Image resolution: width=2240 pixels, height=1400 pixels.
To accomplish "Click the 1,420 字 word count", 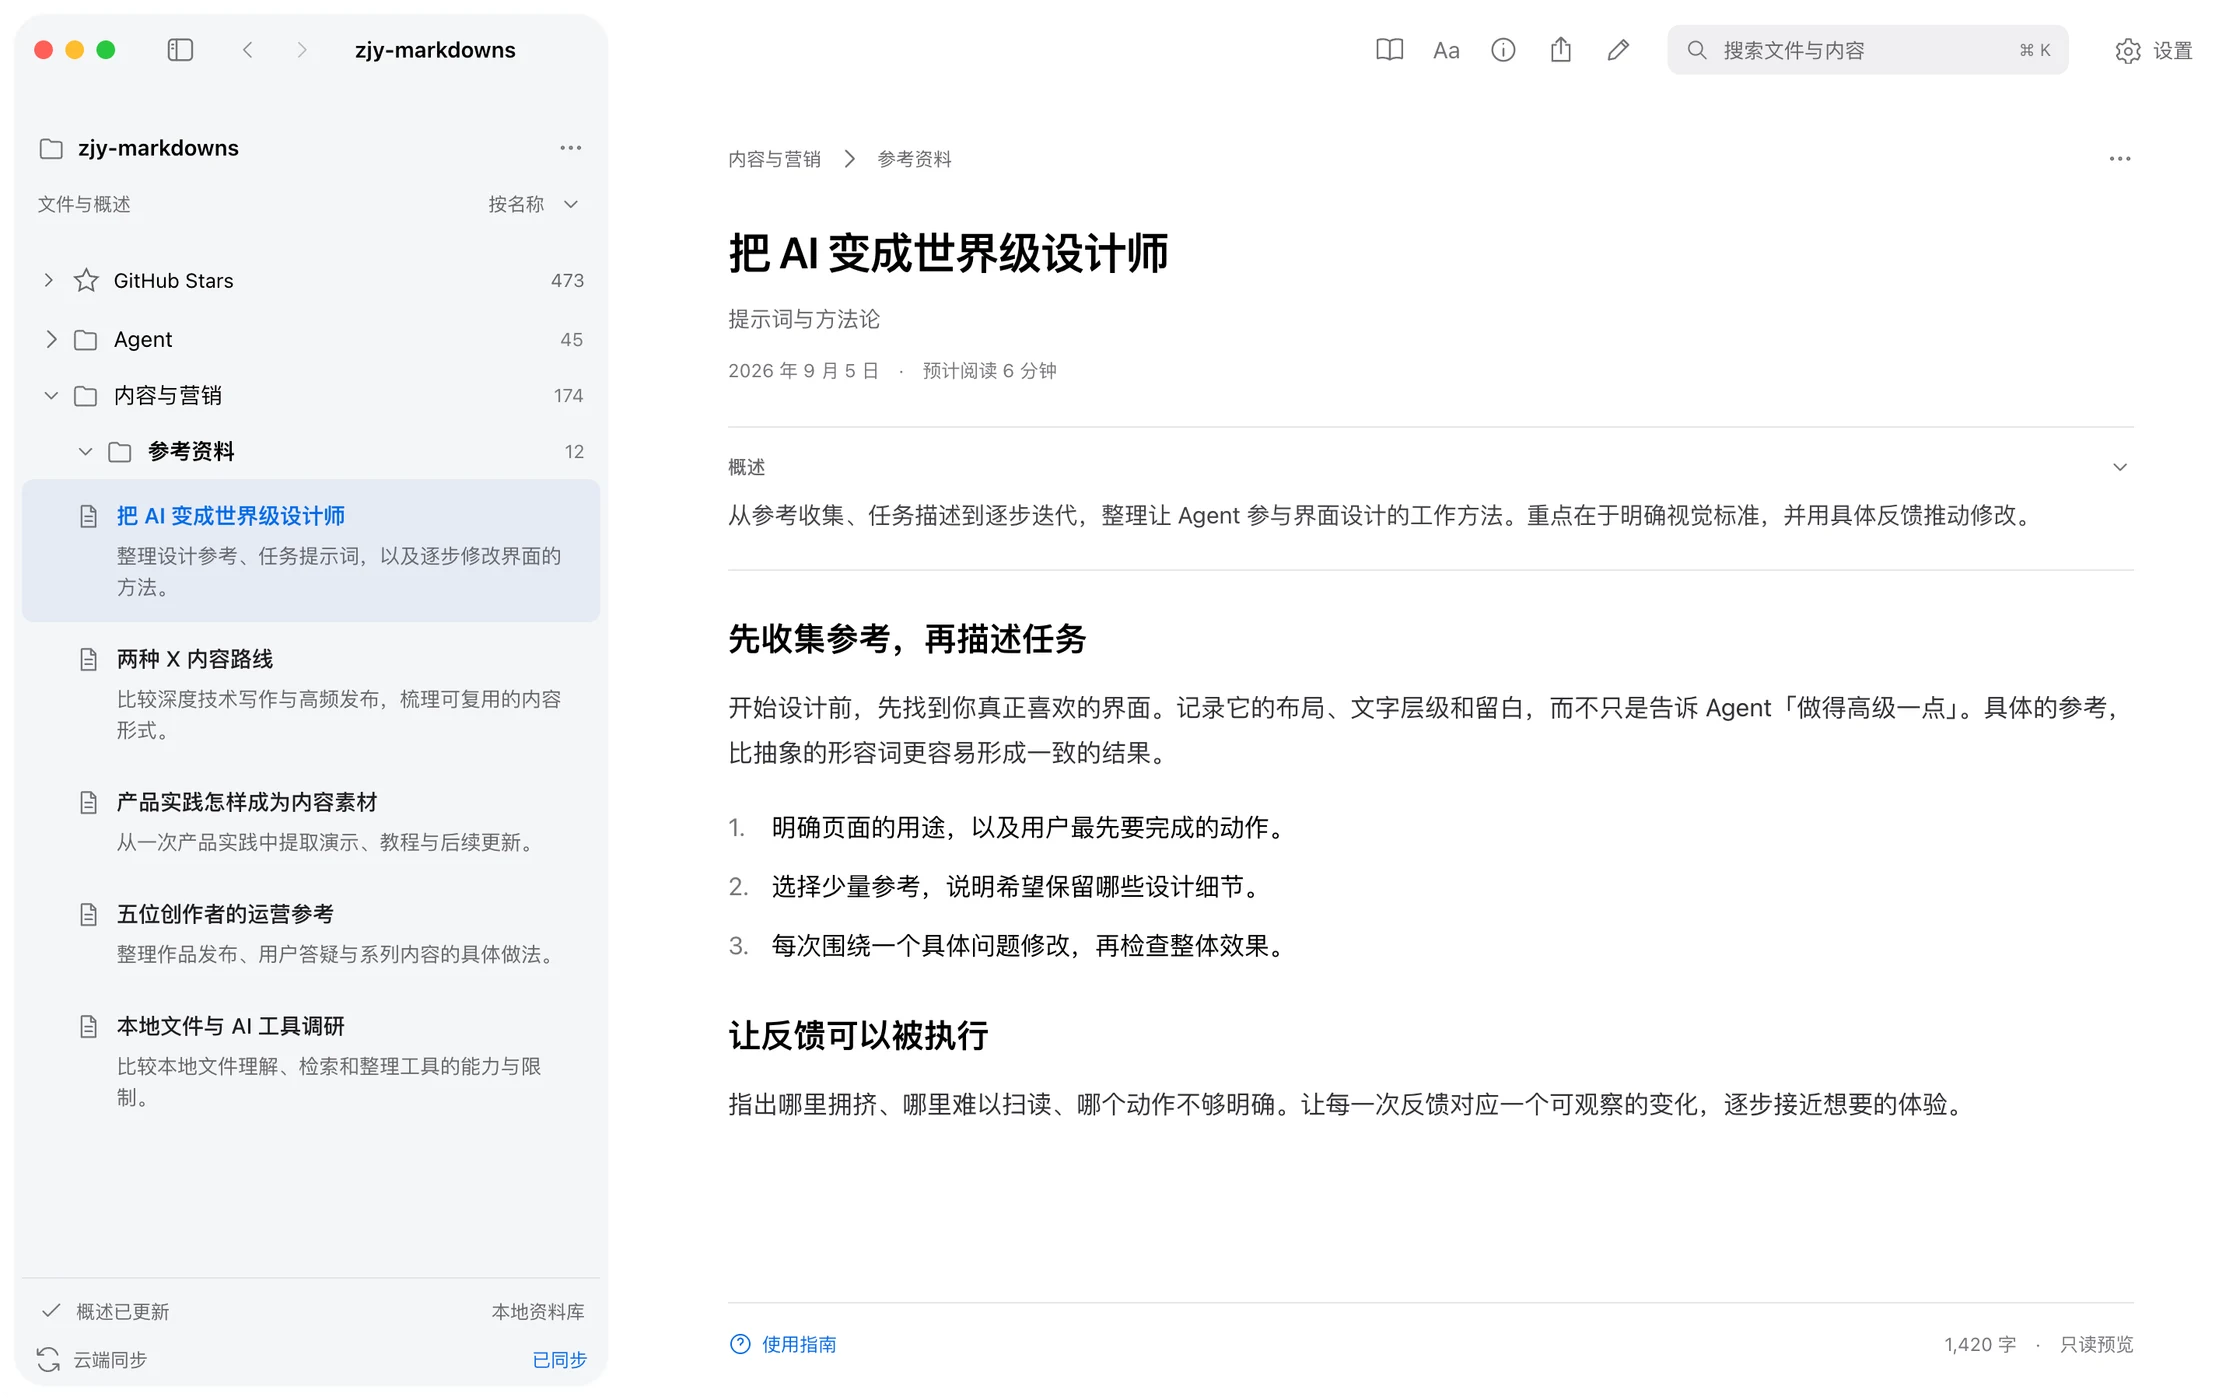I will point(1980,1344).
